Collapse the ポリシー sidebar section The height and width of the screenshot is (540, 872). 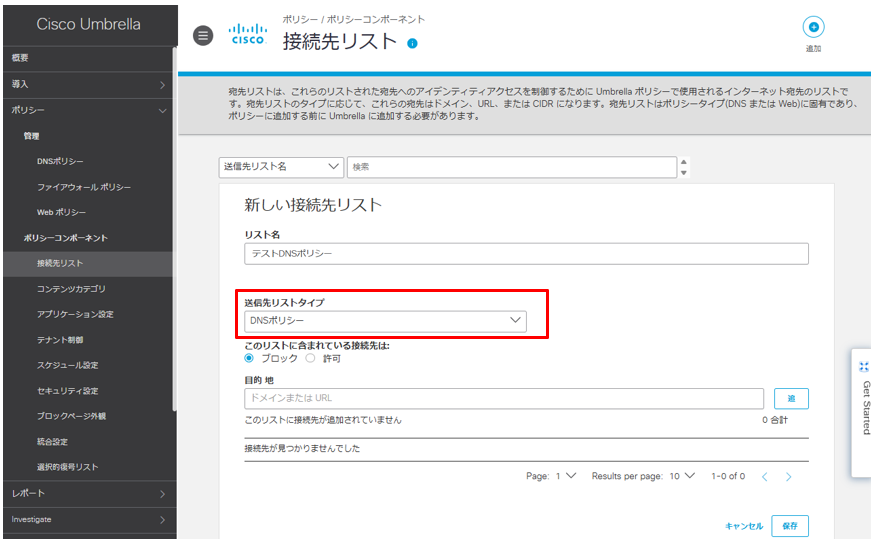[x=89, y=111]
